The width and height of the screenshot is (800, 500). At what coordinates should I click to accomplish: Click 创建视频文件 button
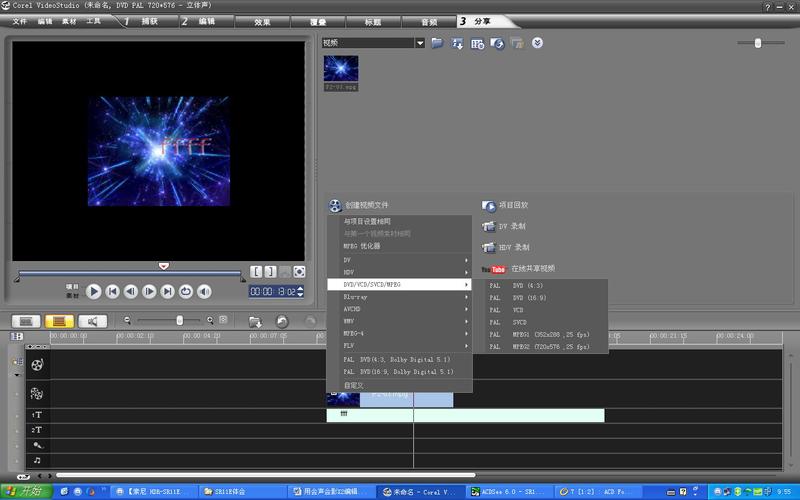(359, 205)
